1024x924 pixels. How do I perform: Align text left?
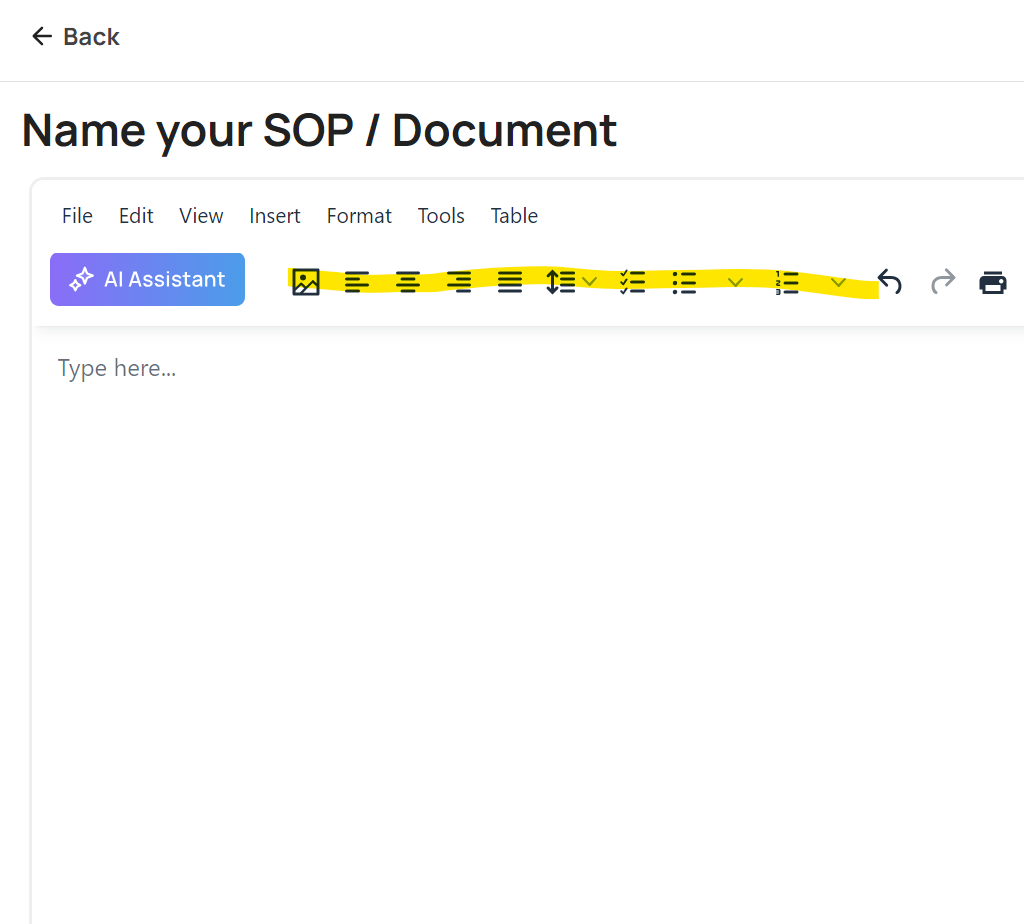click(357, 282)
